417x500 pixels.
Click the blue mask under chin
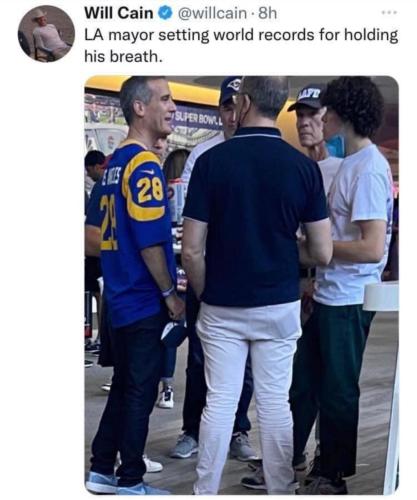pos(335,145)
